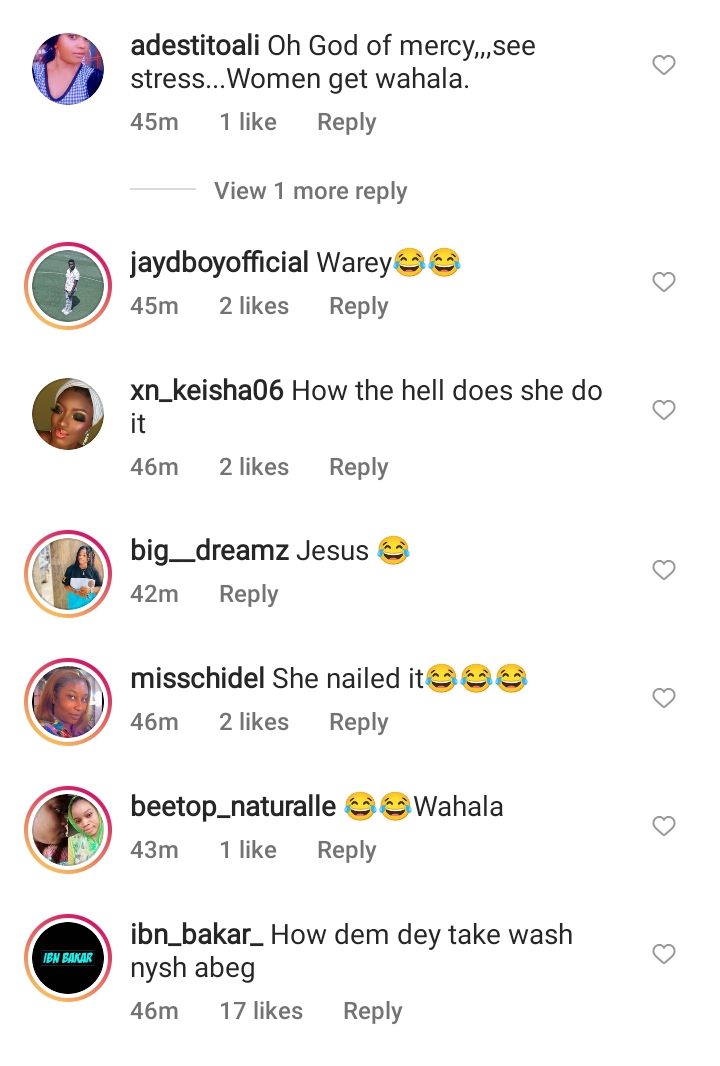720x1066 pixels.
Task: Expand 'View 1 more reply' thread
Action: (x=311, y=191)
